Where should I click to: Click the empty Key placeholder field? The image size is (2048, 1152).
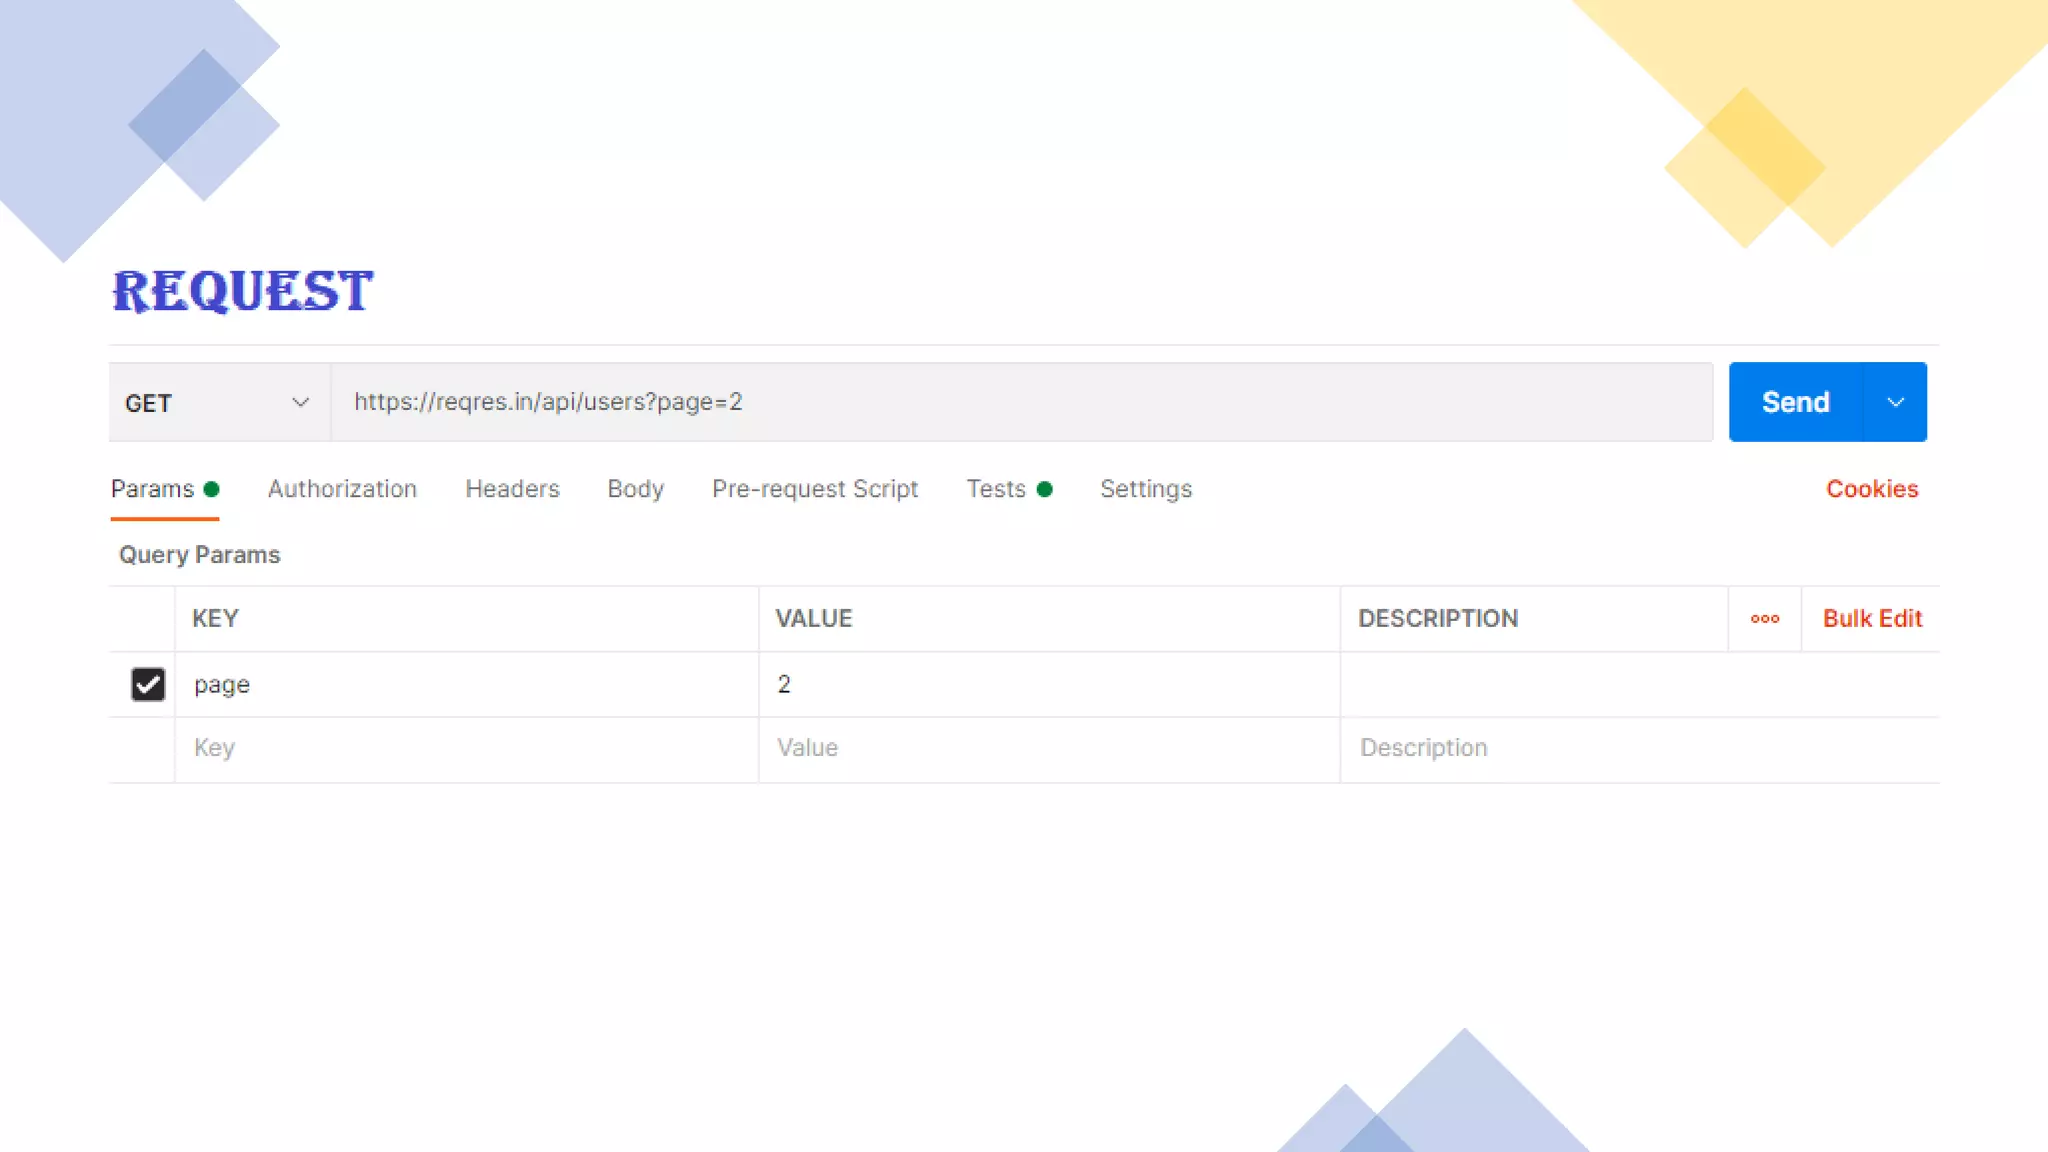[465, 748]
